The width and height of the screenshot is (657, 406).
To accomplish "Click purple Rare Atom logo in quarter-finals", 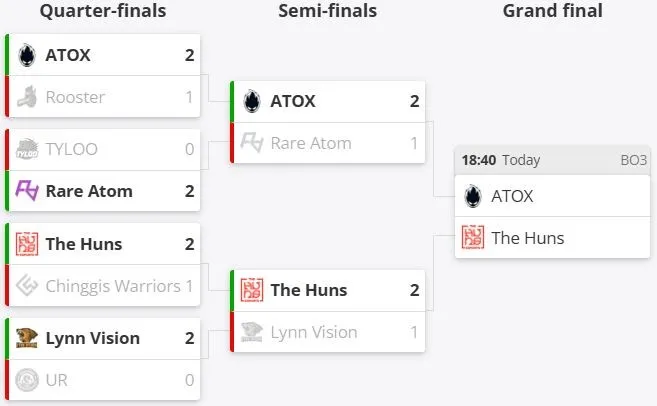I will coord(27,191).
